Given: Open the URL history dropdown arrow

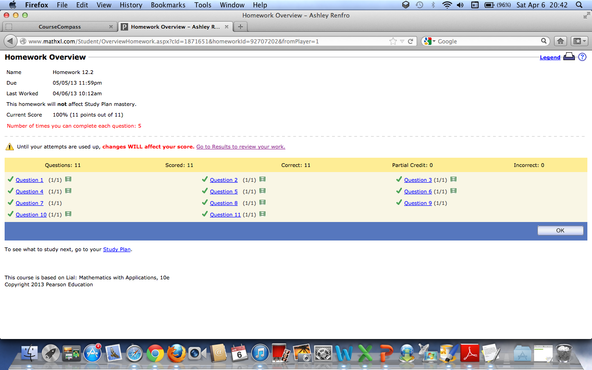Looking at the screenshot, I should click(x=402, y=41).
